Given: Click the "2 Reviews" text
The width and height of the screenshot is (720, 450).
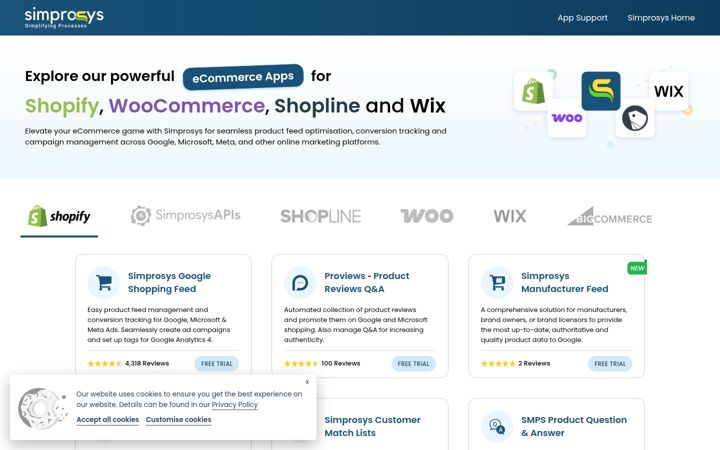Looking at the screenshot, I should click(534, 363).
